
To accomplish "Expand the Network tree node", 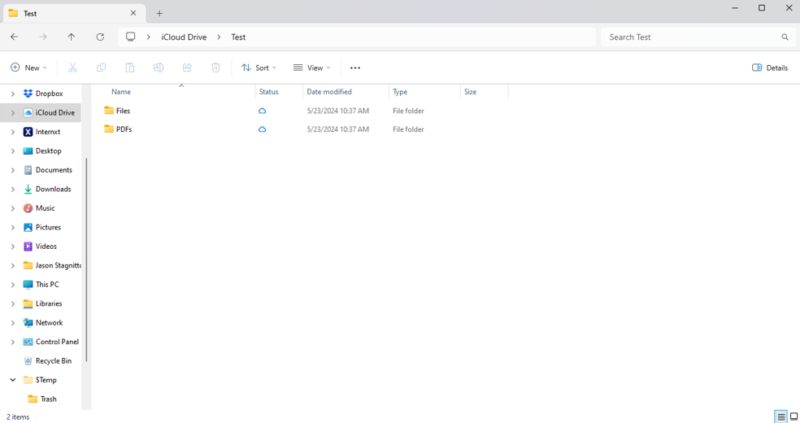I will pos(13,323).
